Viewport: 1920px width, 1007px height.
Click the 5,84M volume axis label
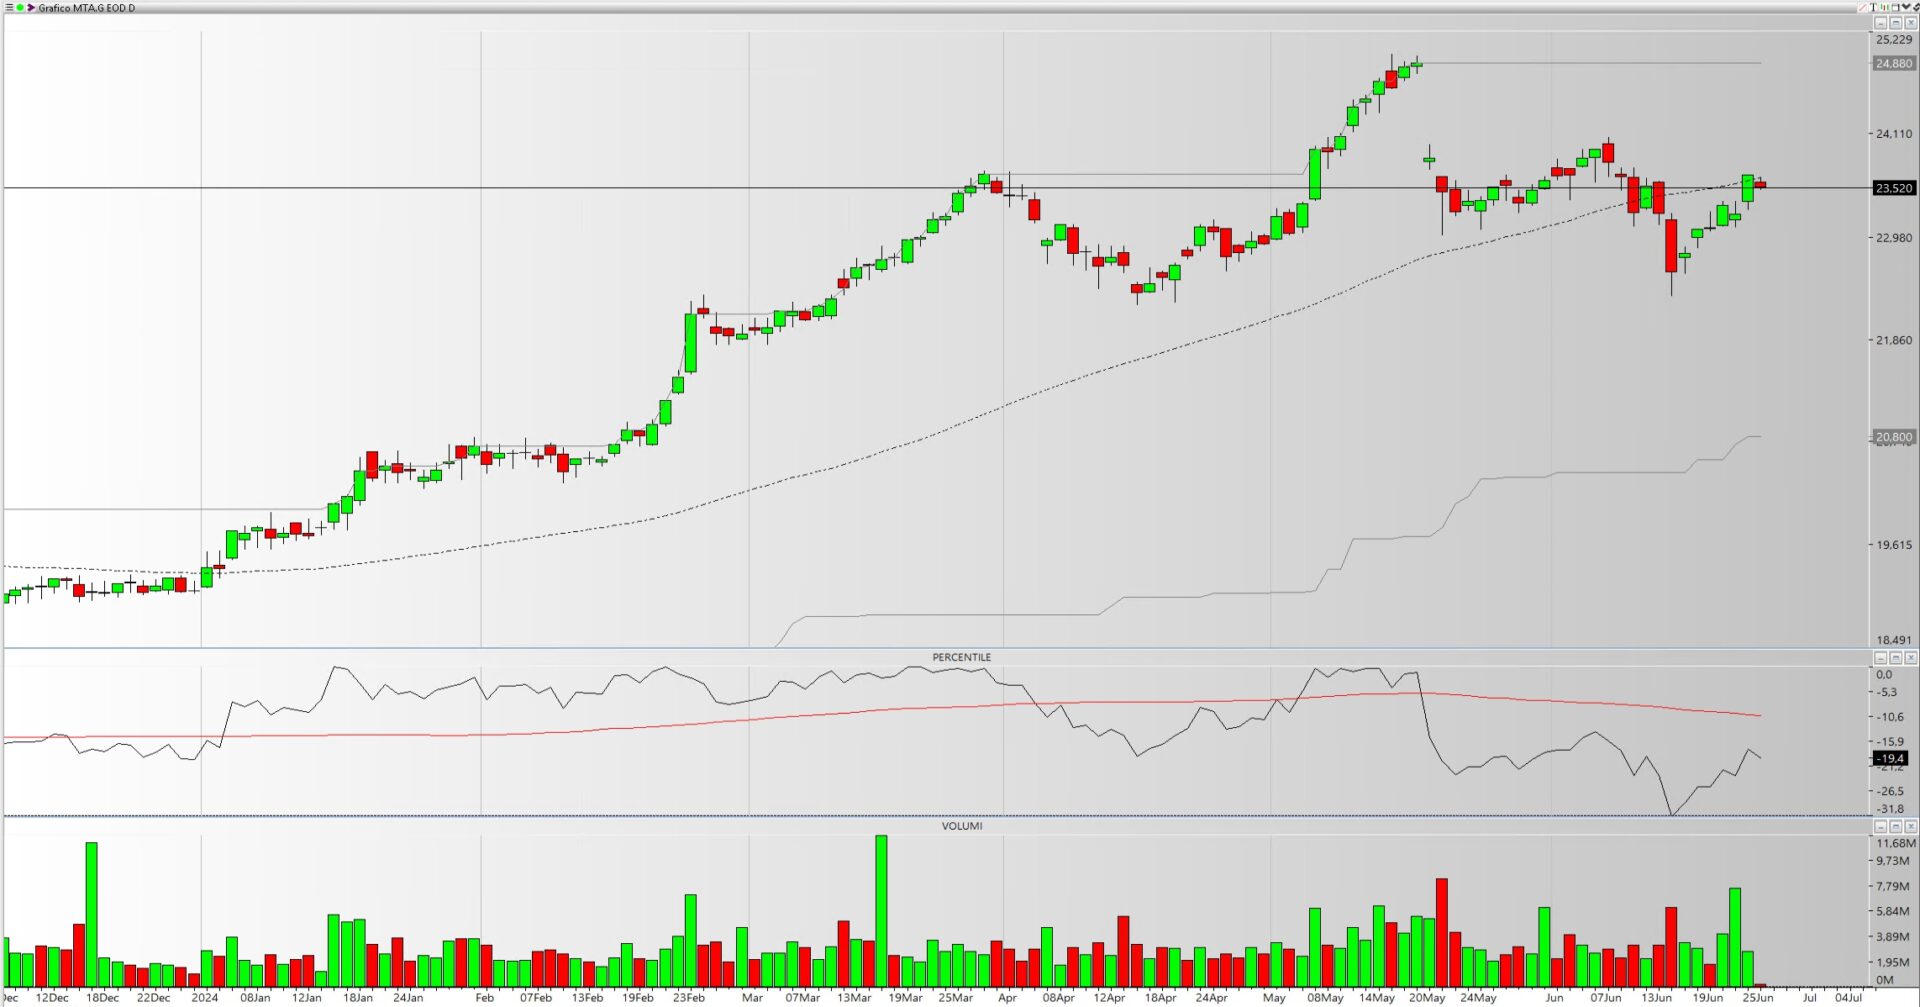pos(1893,912)
